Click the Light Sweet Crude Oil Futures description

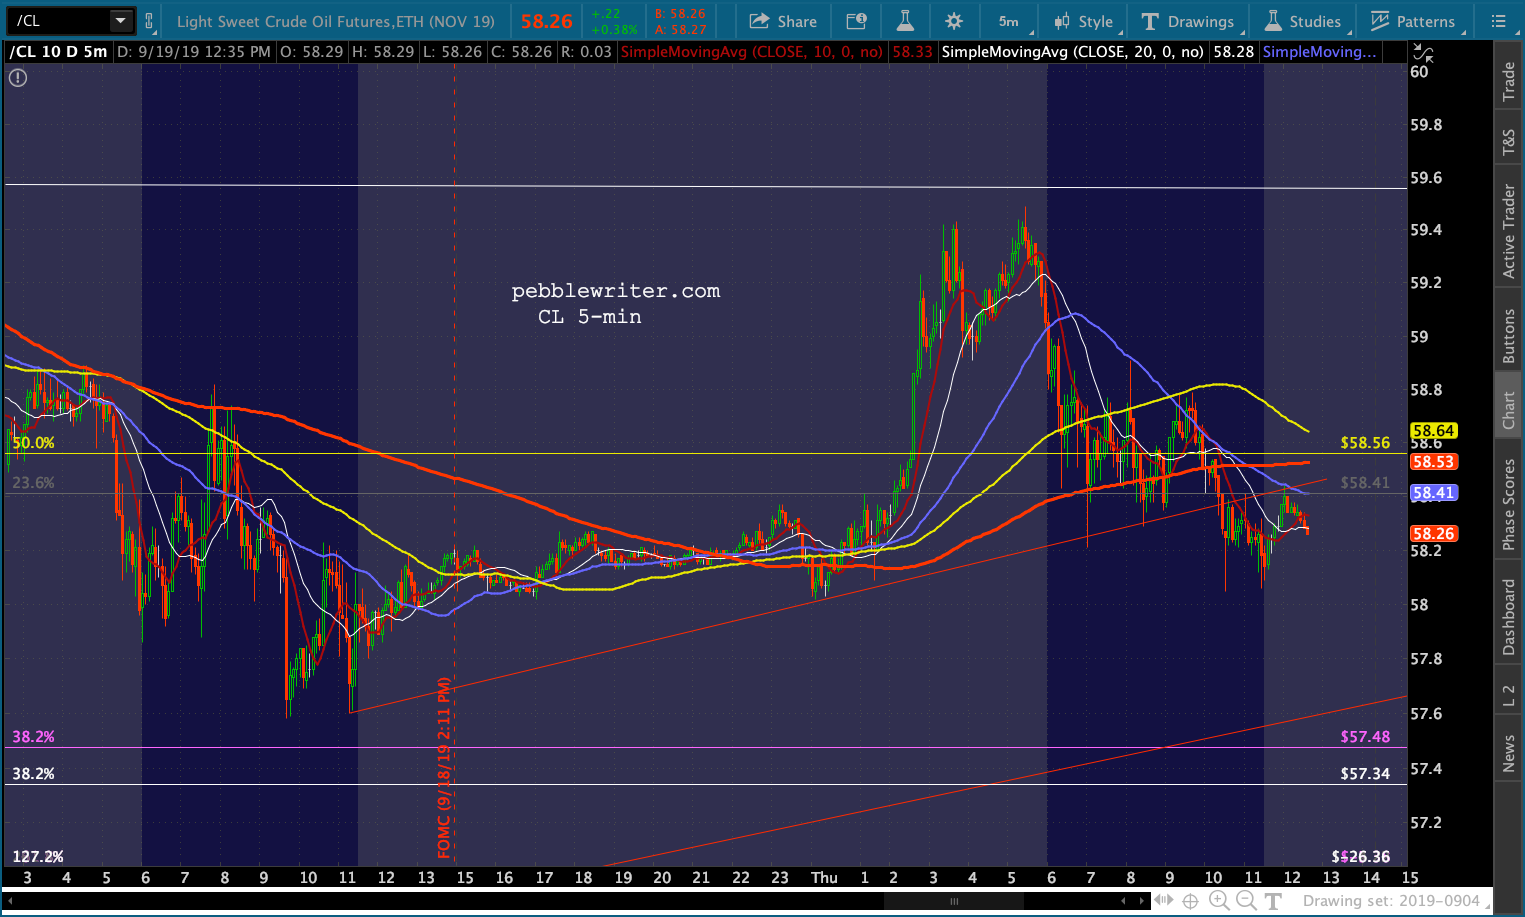click(x=336, y=21)
